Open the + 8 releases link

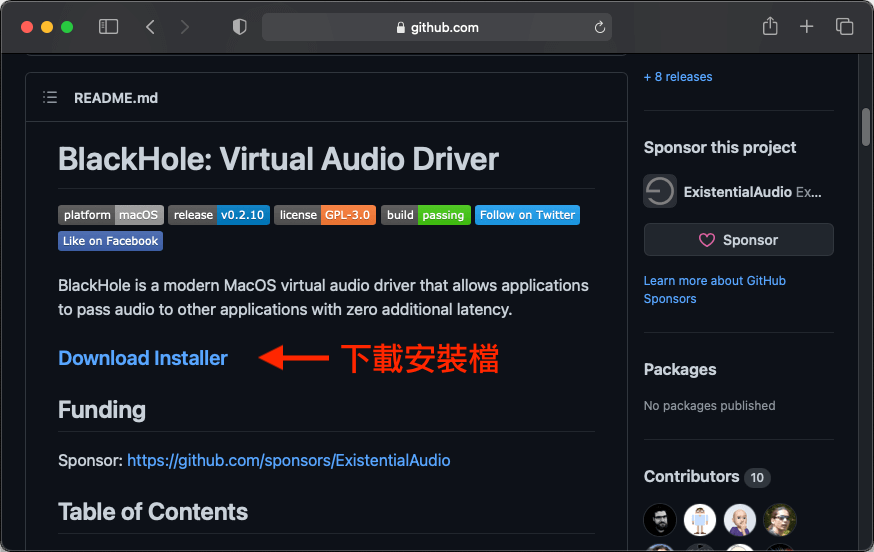point(678,77)
